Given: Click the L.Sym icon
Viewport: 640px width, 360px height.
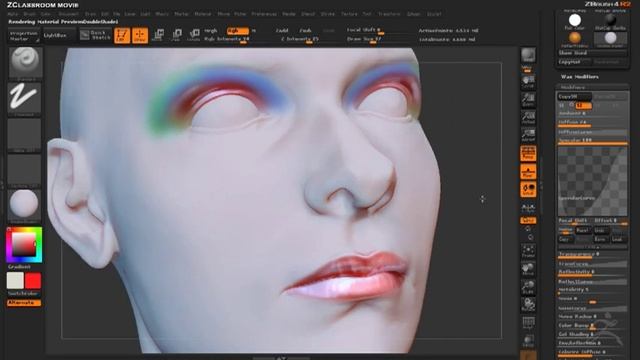Looking at the screenshot, I should click(528, 207).
